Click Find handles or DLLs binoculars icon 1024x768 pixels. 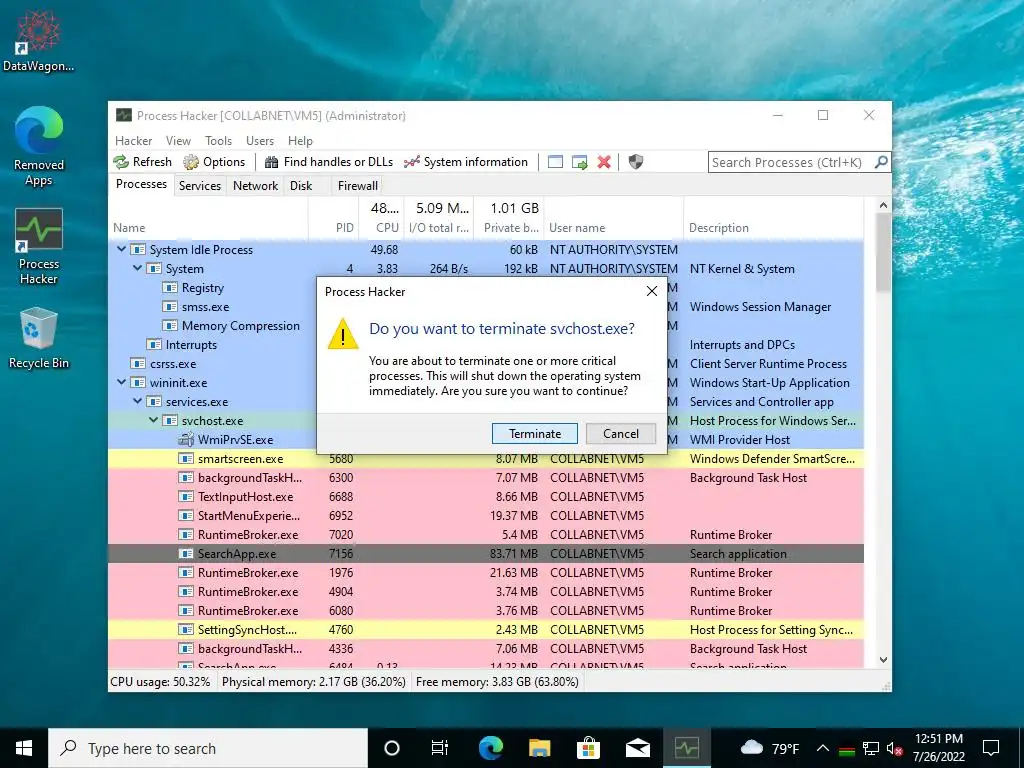(271, 162)
